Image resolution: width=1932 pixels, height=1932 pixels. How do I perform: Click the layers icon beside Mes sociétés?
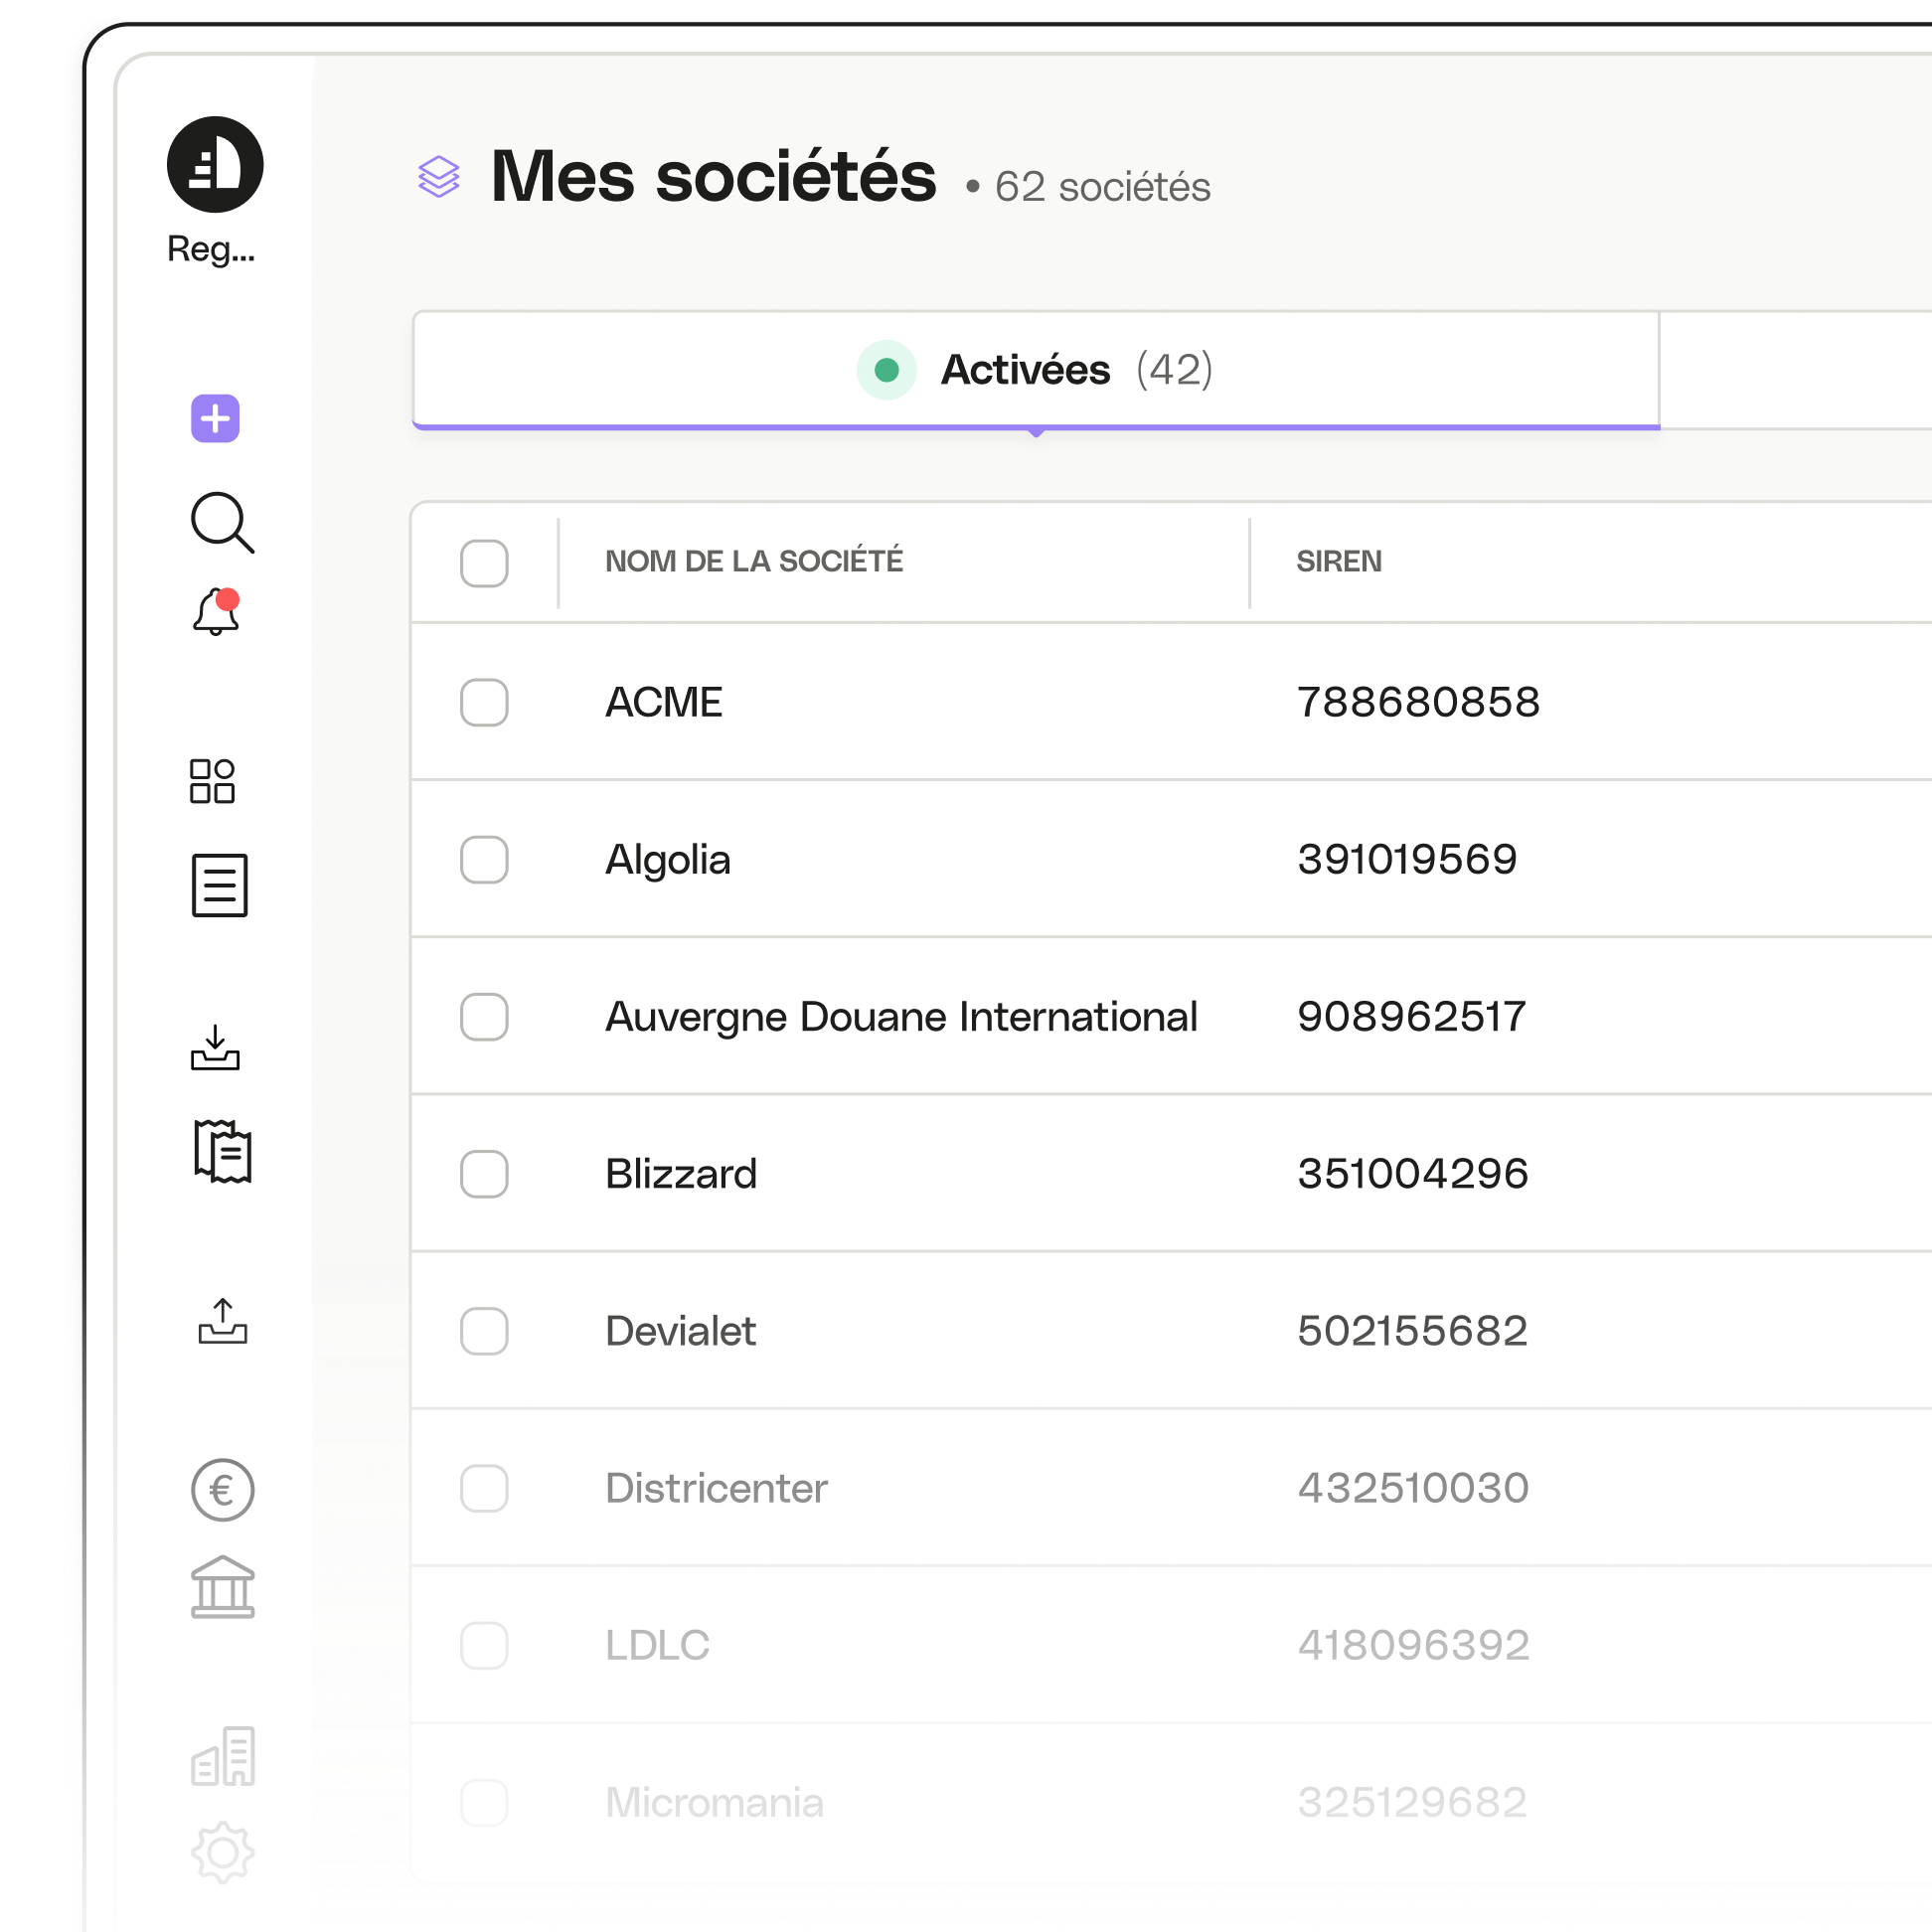click(439, 177)
